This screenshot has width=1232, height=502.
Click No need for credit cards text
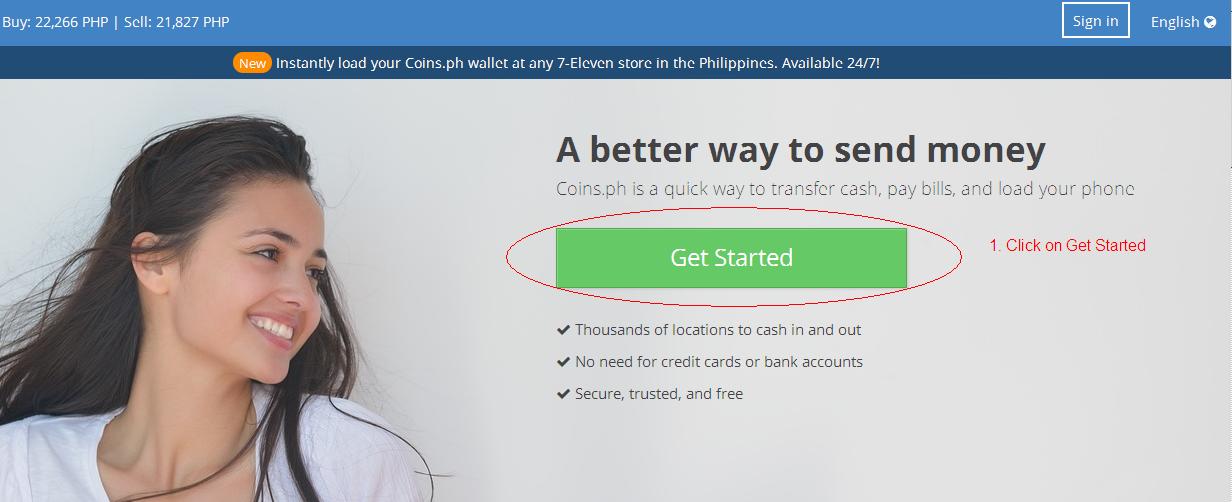(719, 362)
